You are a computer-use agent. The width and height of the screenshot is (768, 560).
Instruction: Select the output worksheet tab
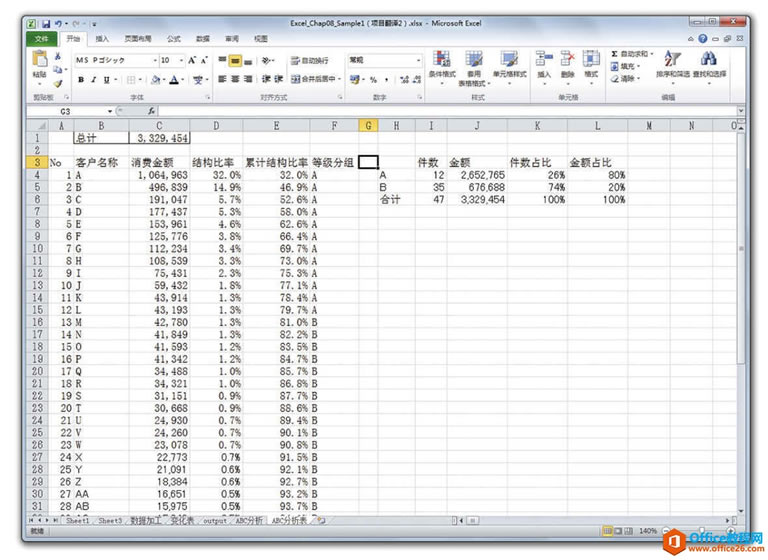tap(215, 521)
